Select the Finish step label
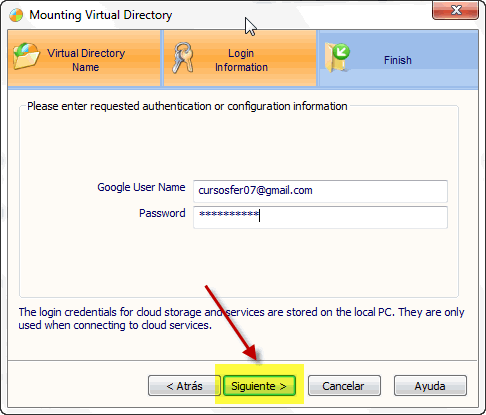Image resolution: width=486 pixels, height=415 pixels. point(398,60)
